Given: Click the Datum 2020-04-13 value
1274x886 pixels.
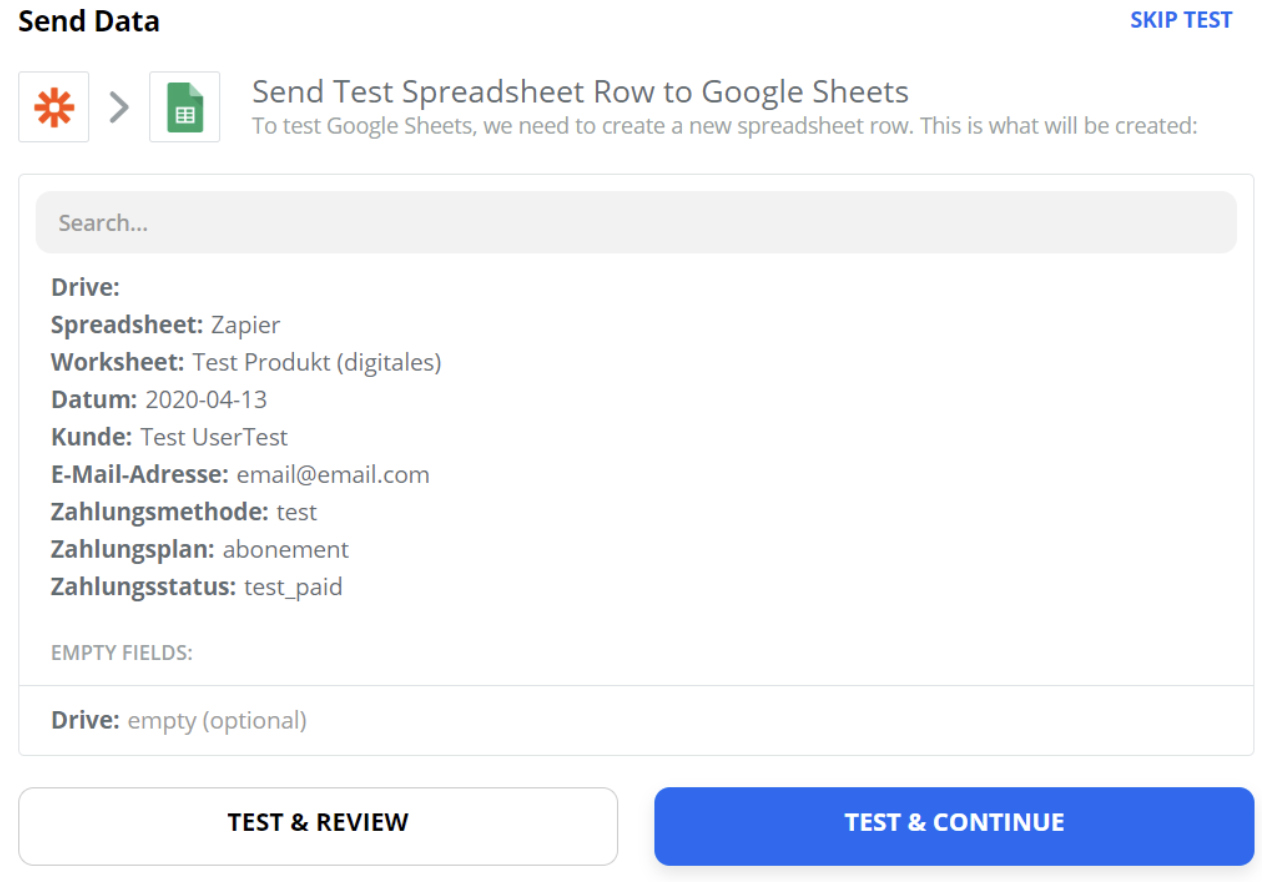Looking at the screenshot, I should tap(206, 400).
